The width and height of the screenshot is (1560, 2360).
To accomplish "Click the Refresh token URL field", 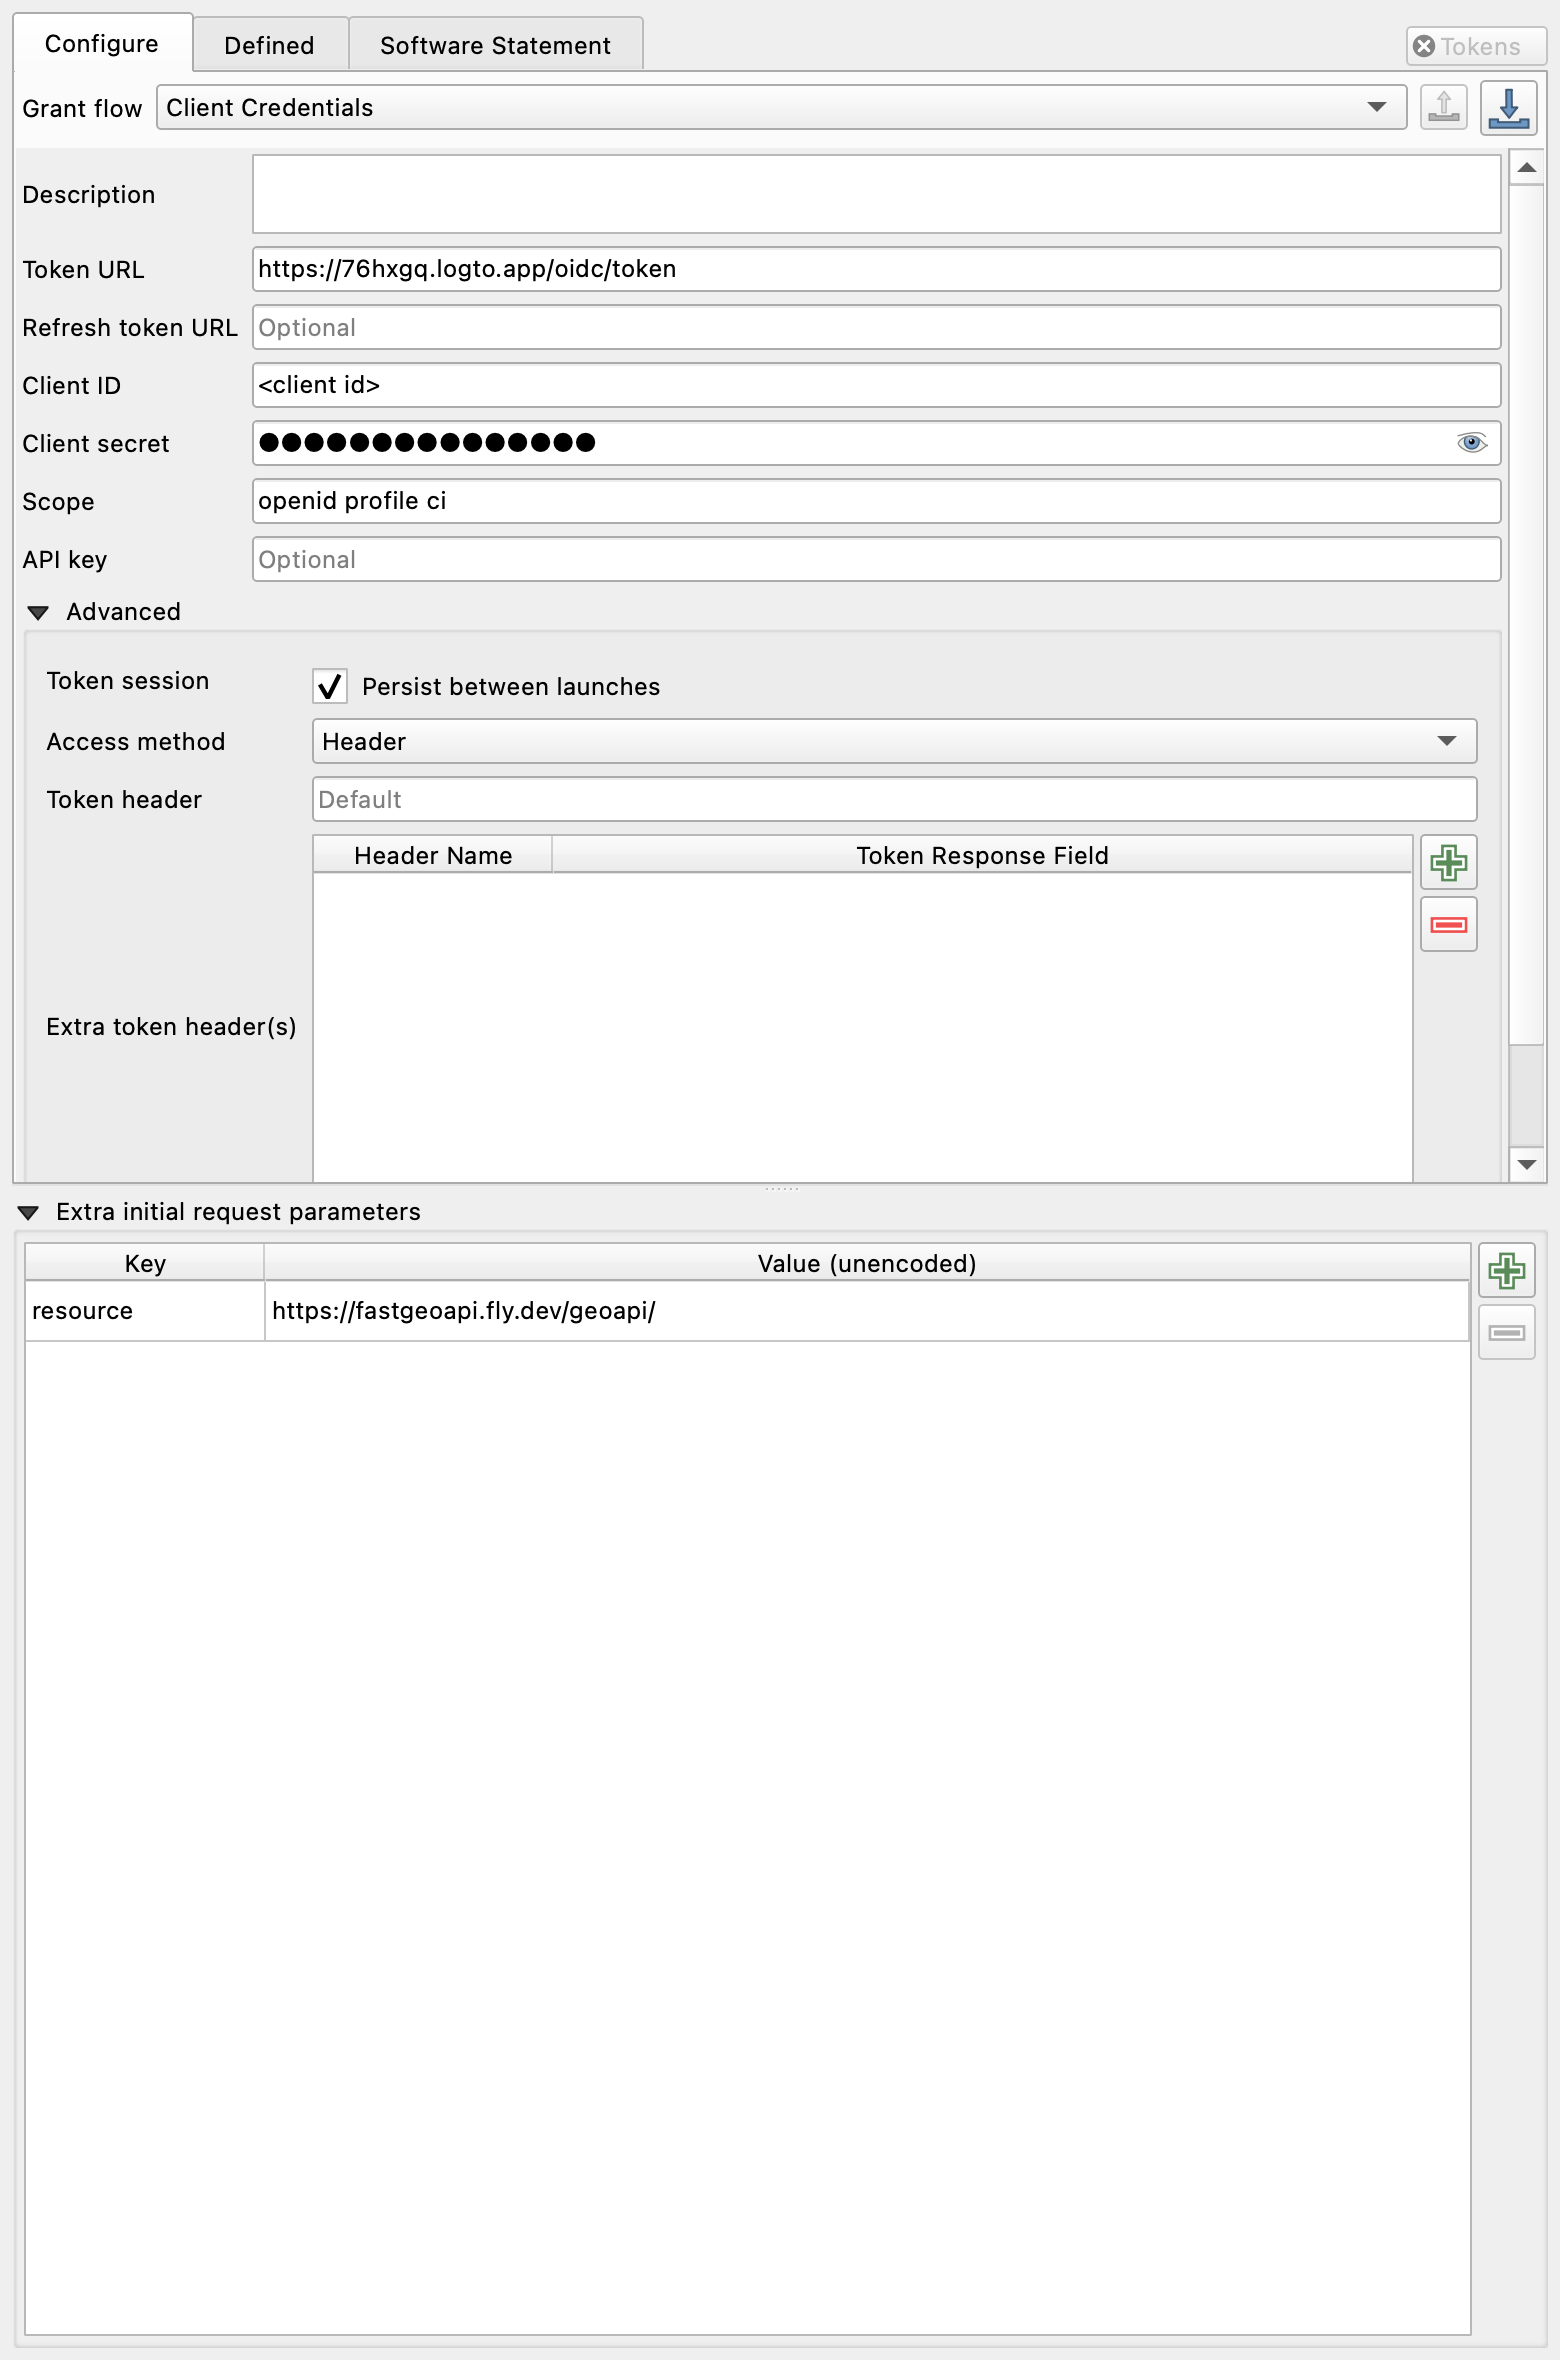I will pos(876,327).
